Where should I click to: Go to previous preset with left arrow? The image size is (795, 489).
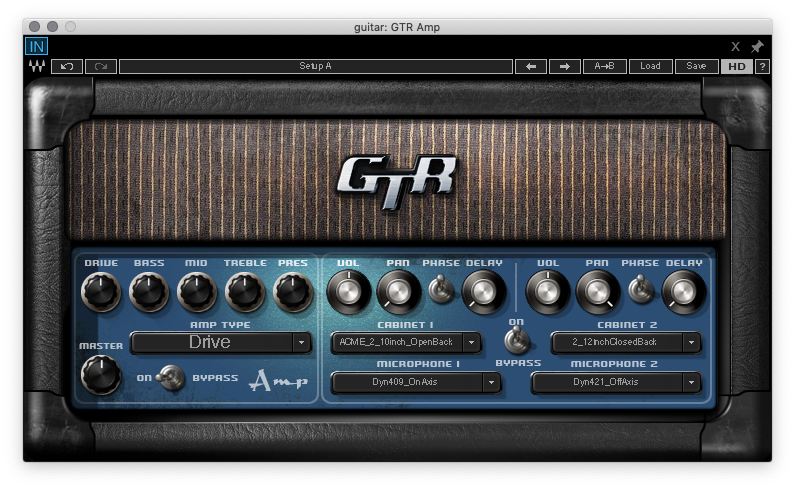(x=531, y=66)
